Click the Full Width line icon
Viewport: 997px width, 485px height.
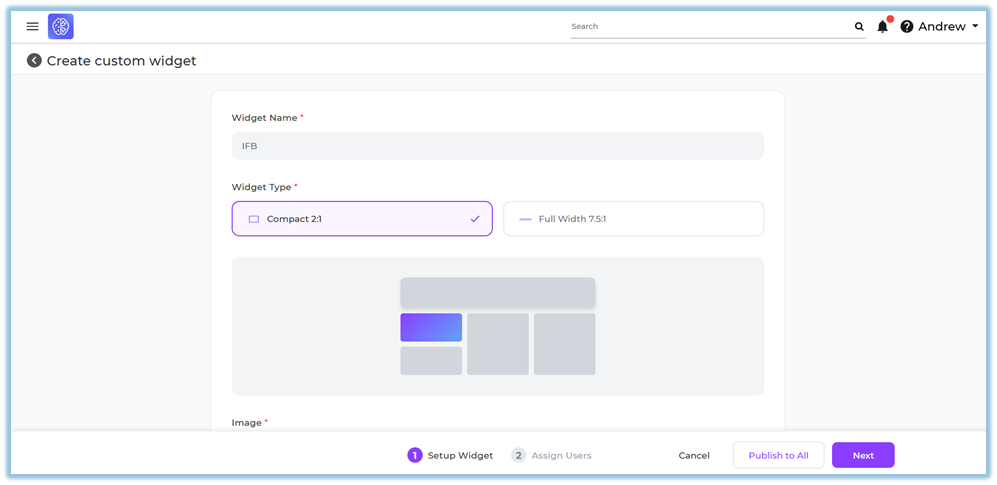coord(525,219)
